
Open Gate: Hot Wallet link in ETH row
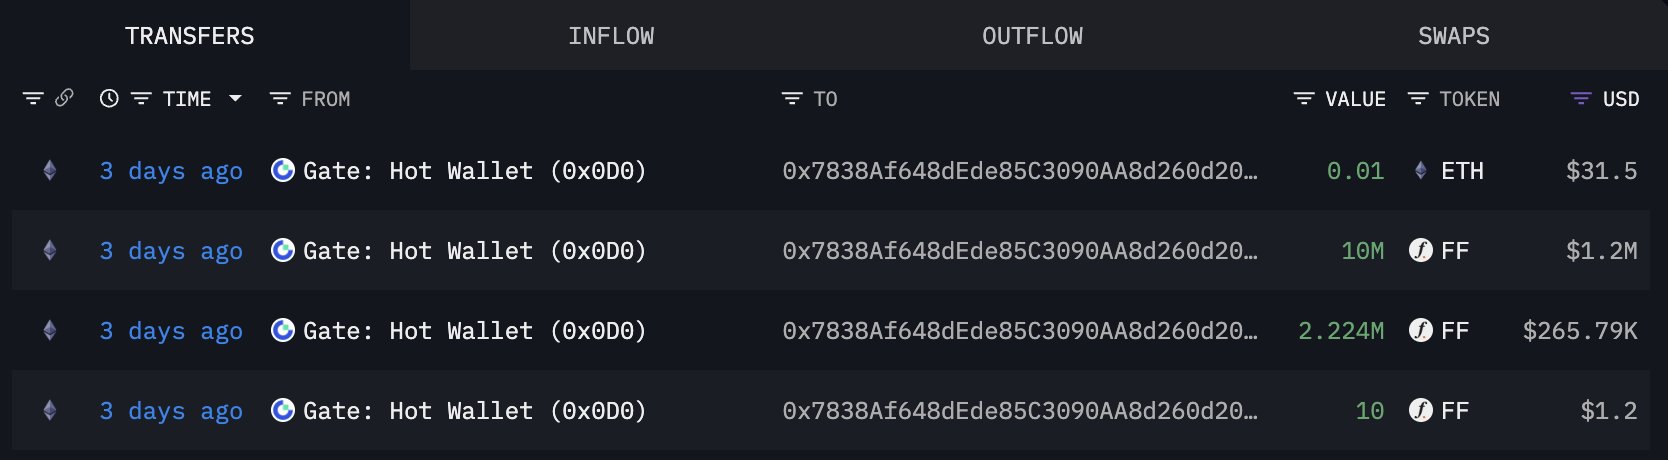click(474, 171)
